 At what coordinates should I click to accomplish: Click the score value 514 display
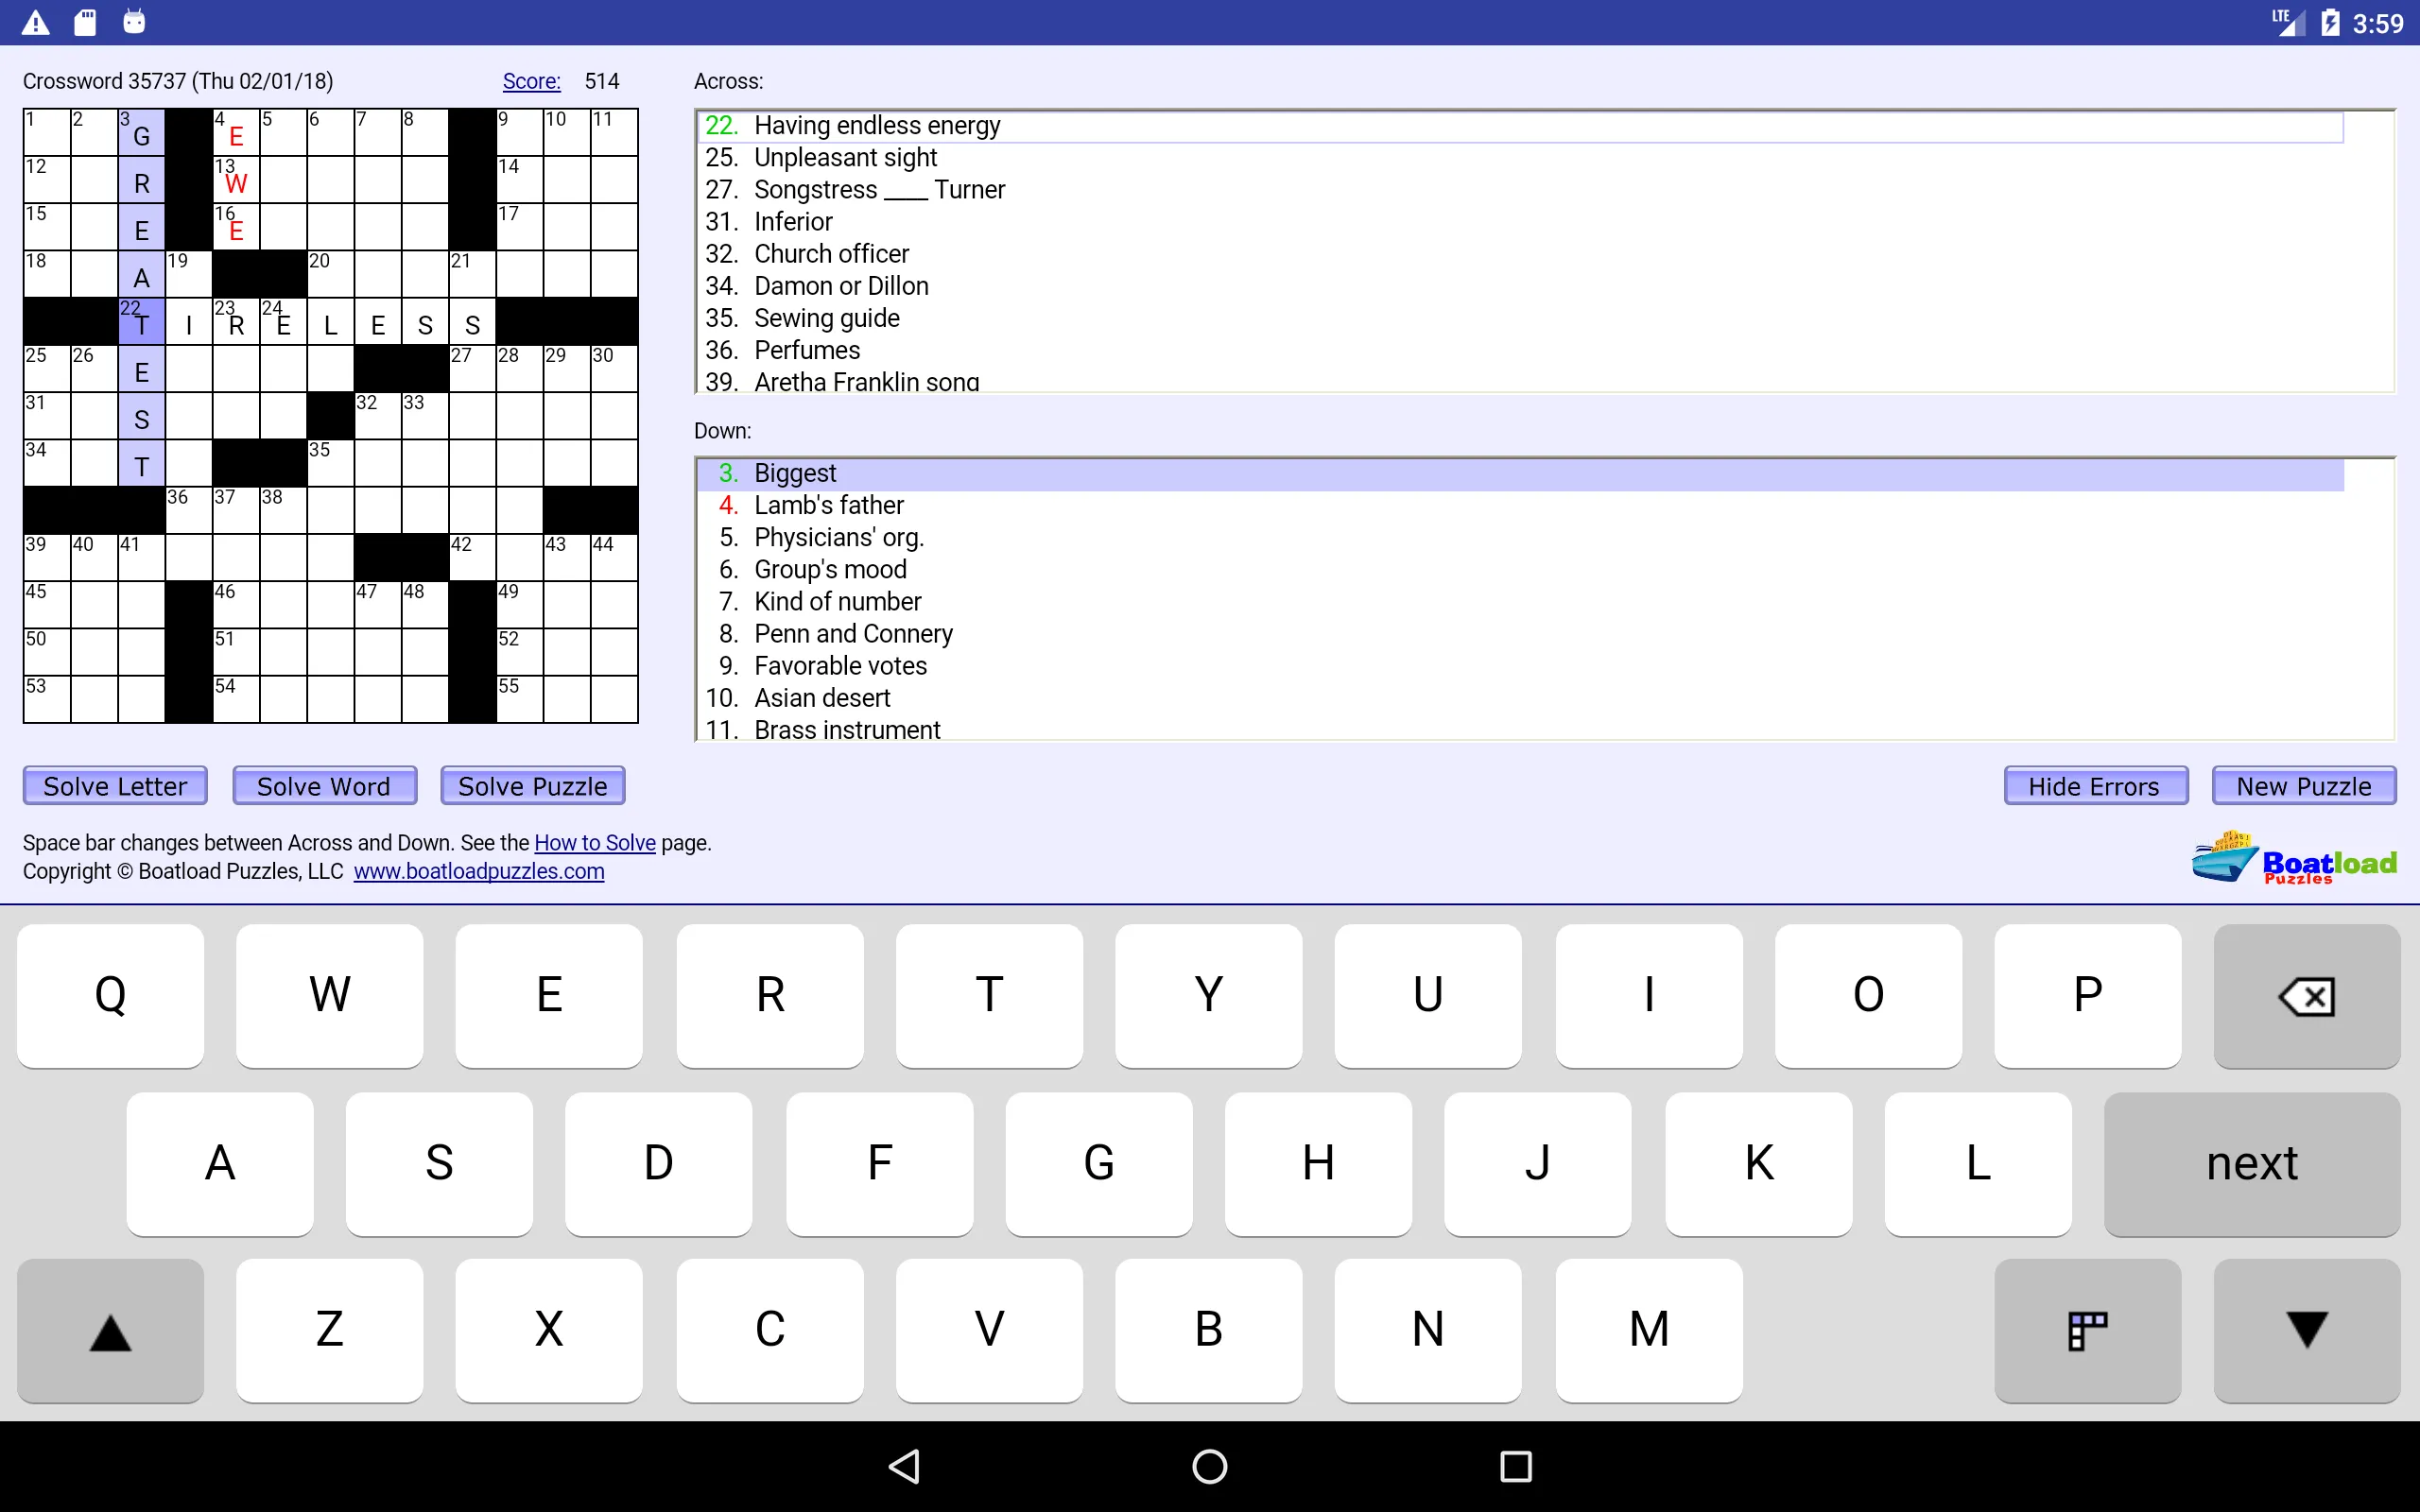599,80
